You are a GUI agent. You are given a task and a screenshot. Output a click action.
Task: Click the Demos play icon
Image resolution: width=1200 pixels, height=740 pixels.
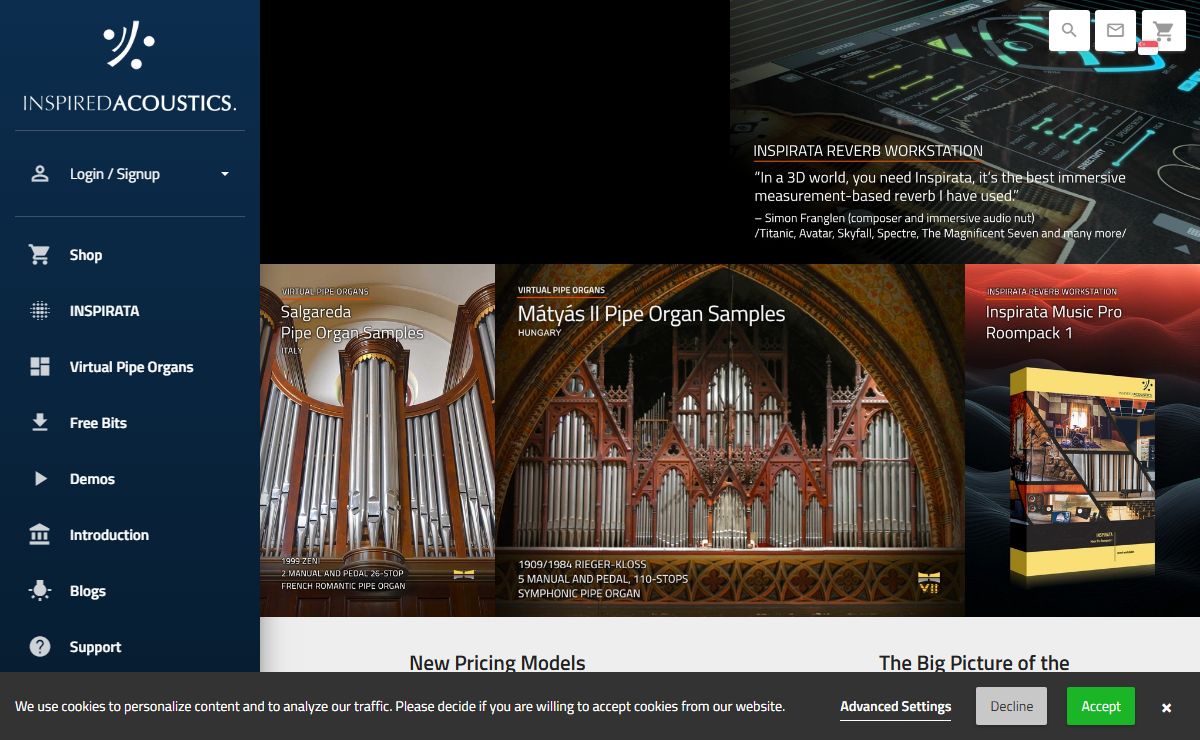coord(40,479)
